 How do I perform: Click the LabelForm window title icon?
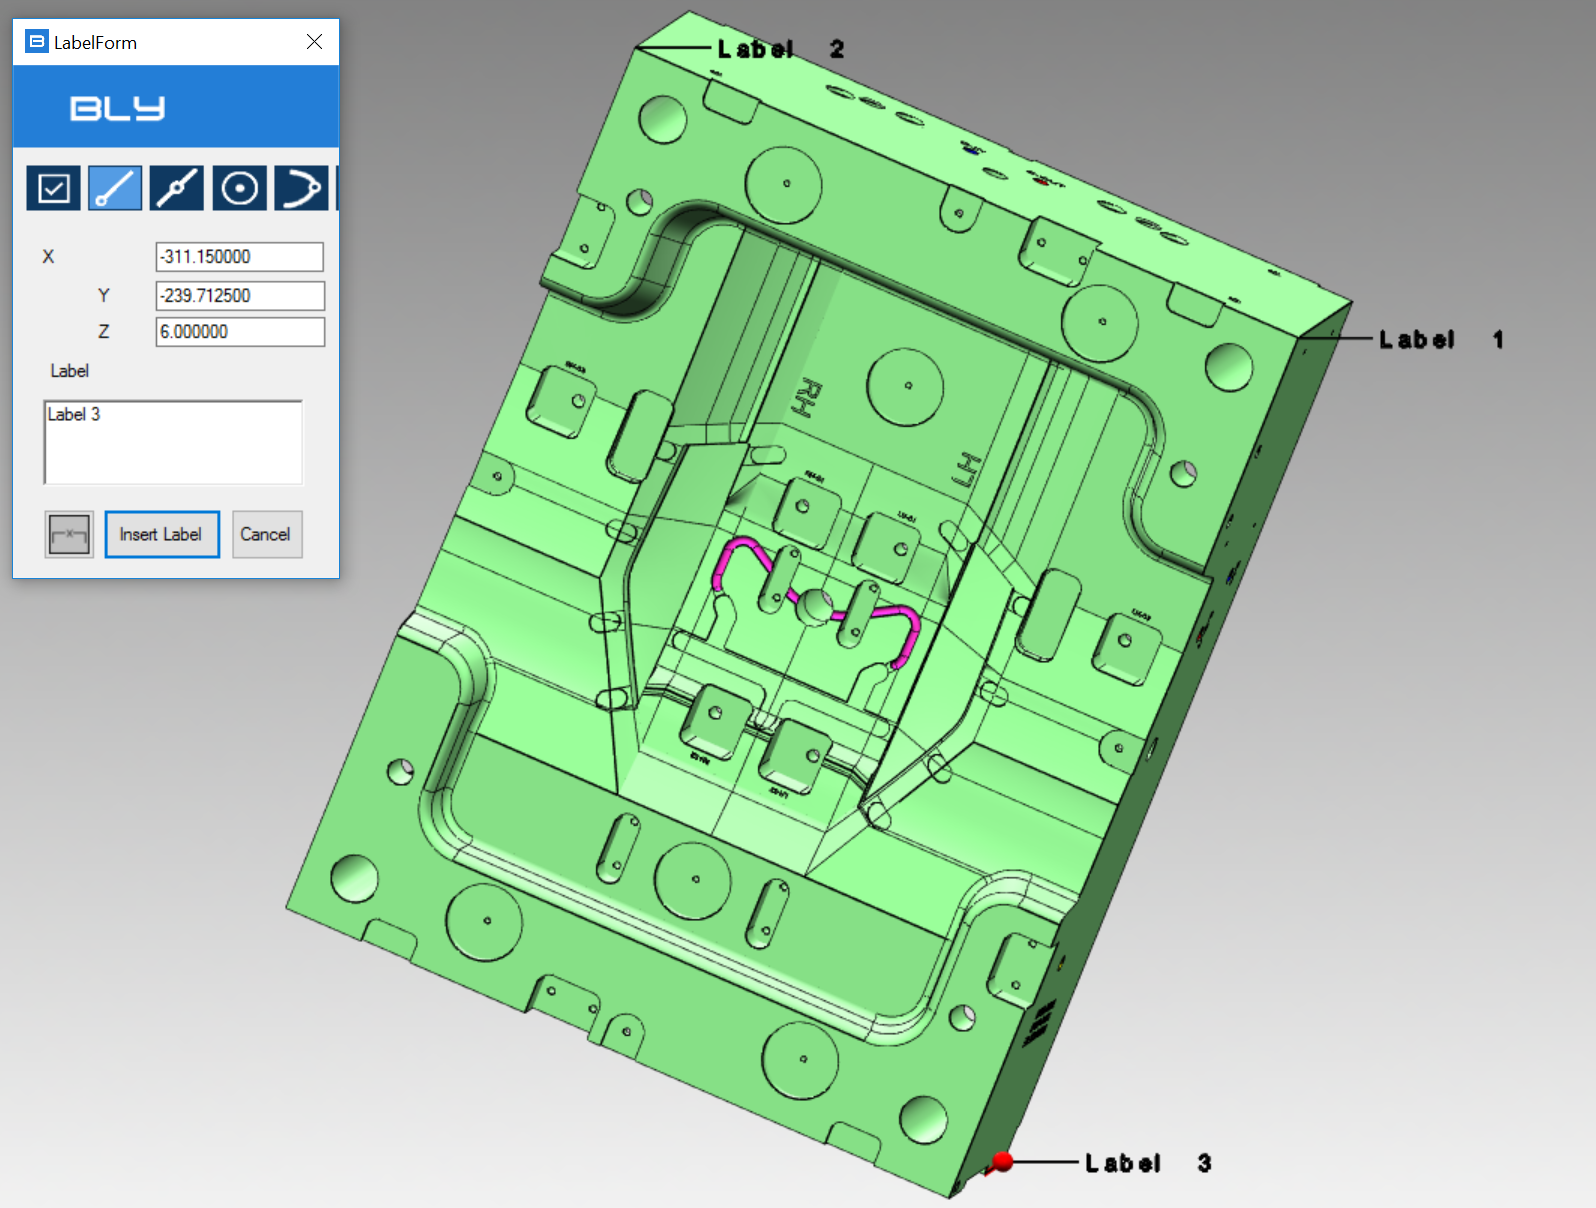click(37, 42)
